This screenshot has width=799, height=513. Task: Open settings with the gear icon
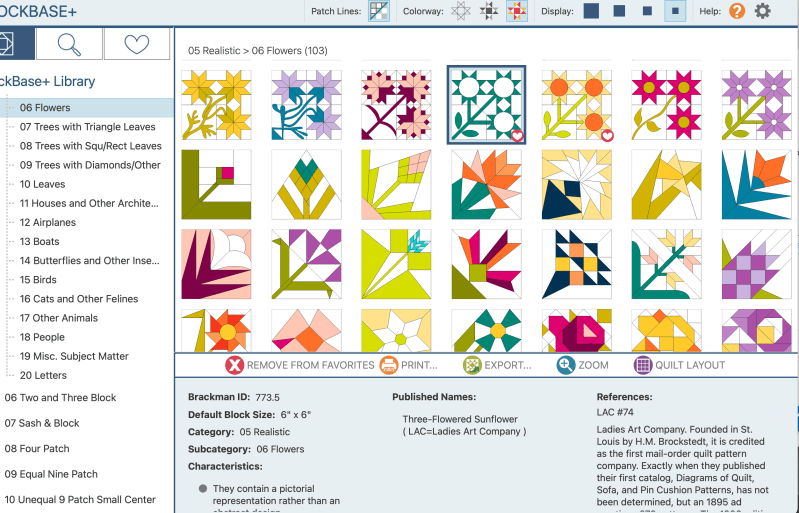763,11
